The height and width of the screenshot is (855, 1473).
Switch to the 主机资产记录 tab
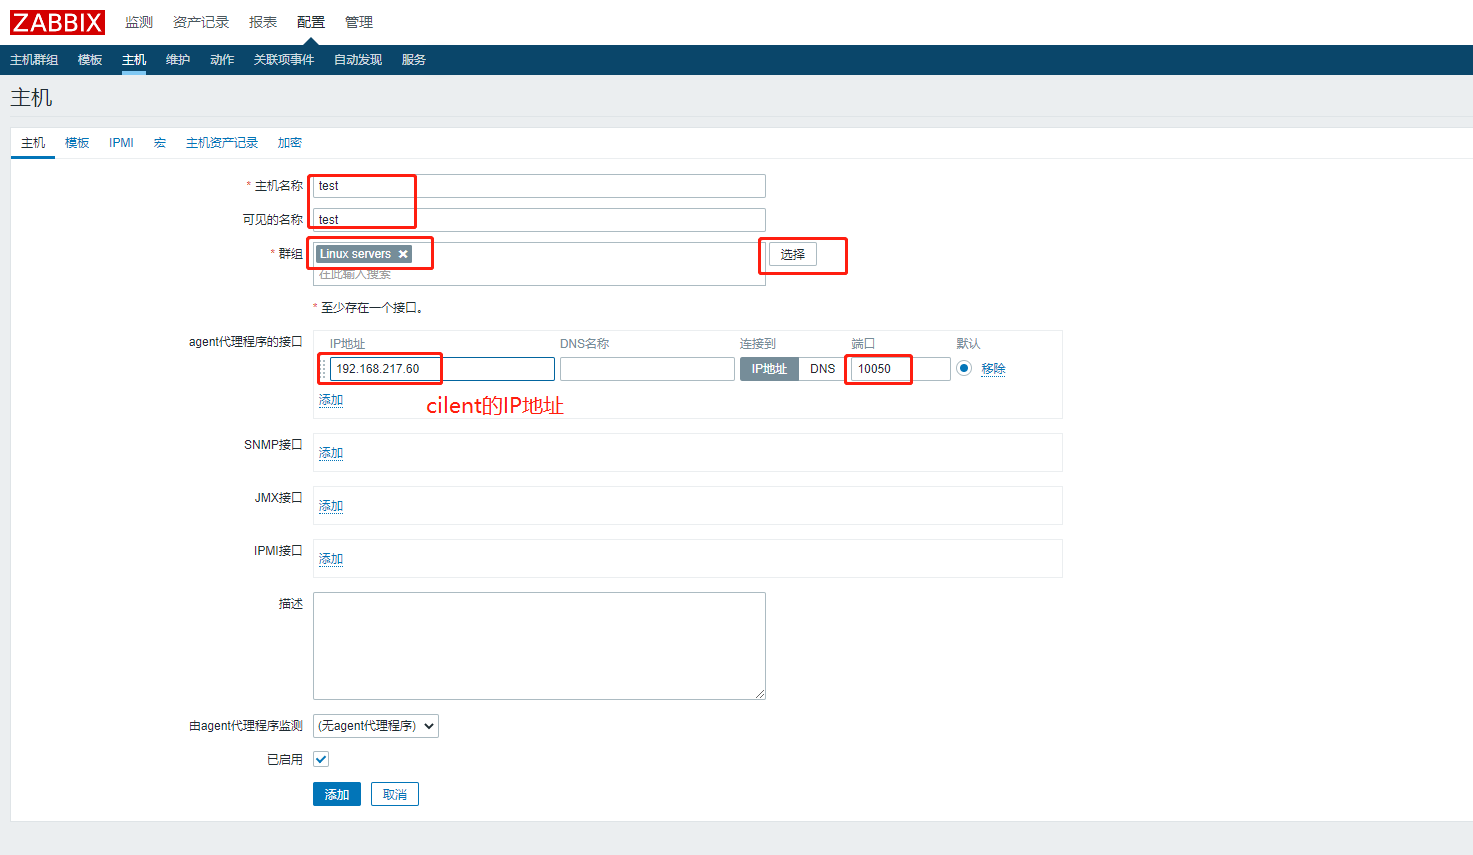click(x=222, y=143)
